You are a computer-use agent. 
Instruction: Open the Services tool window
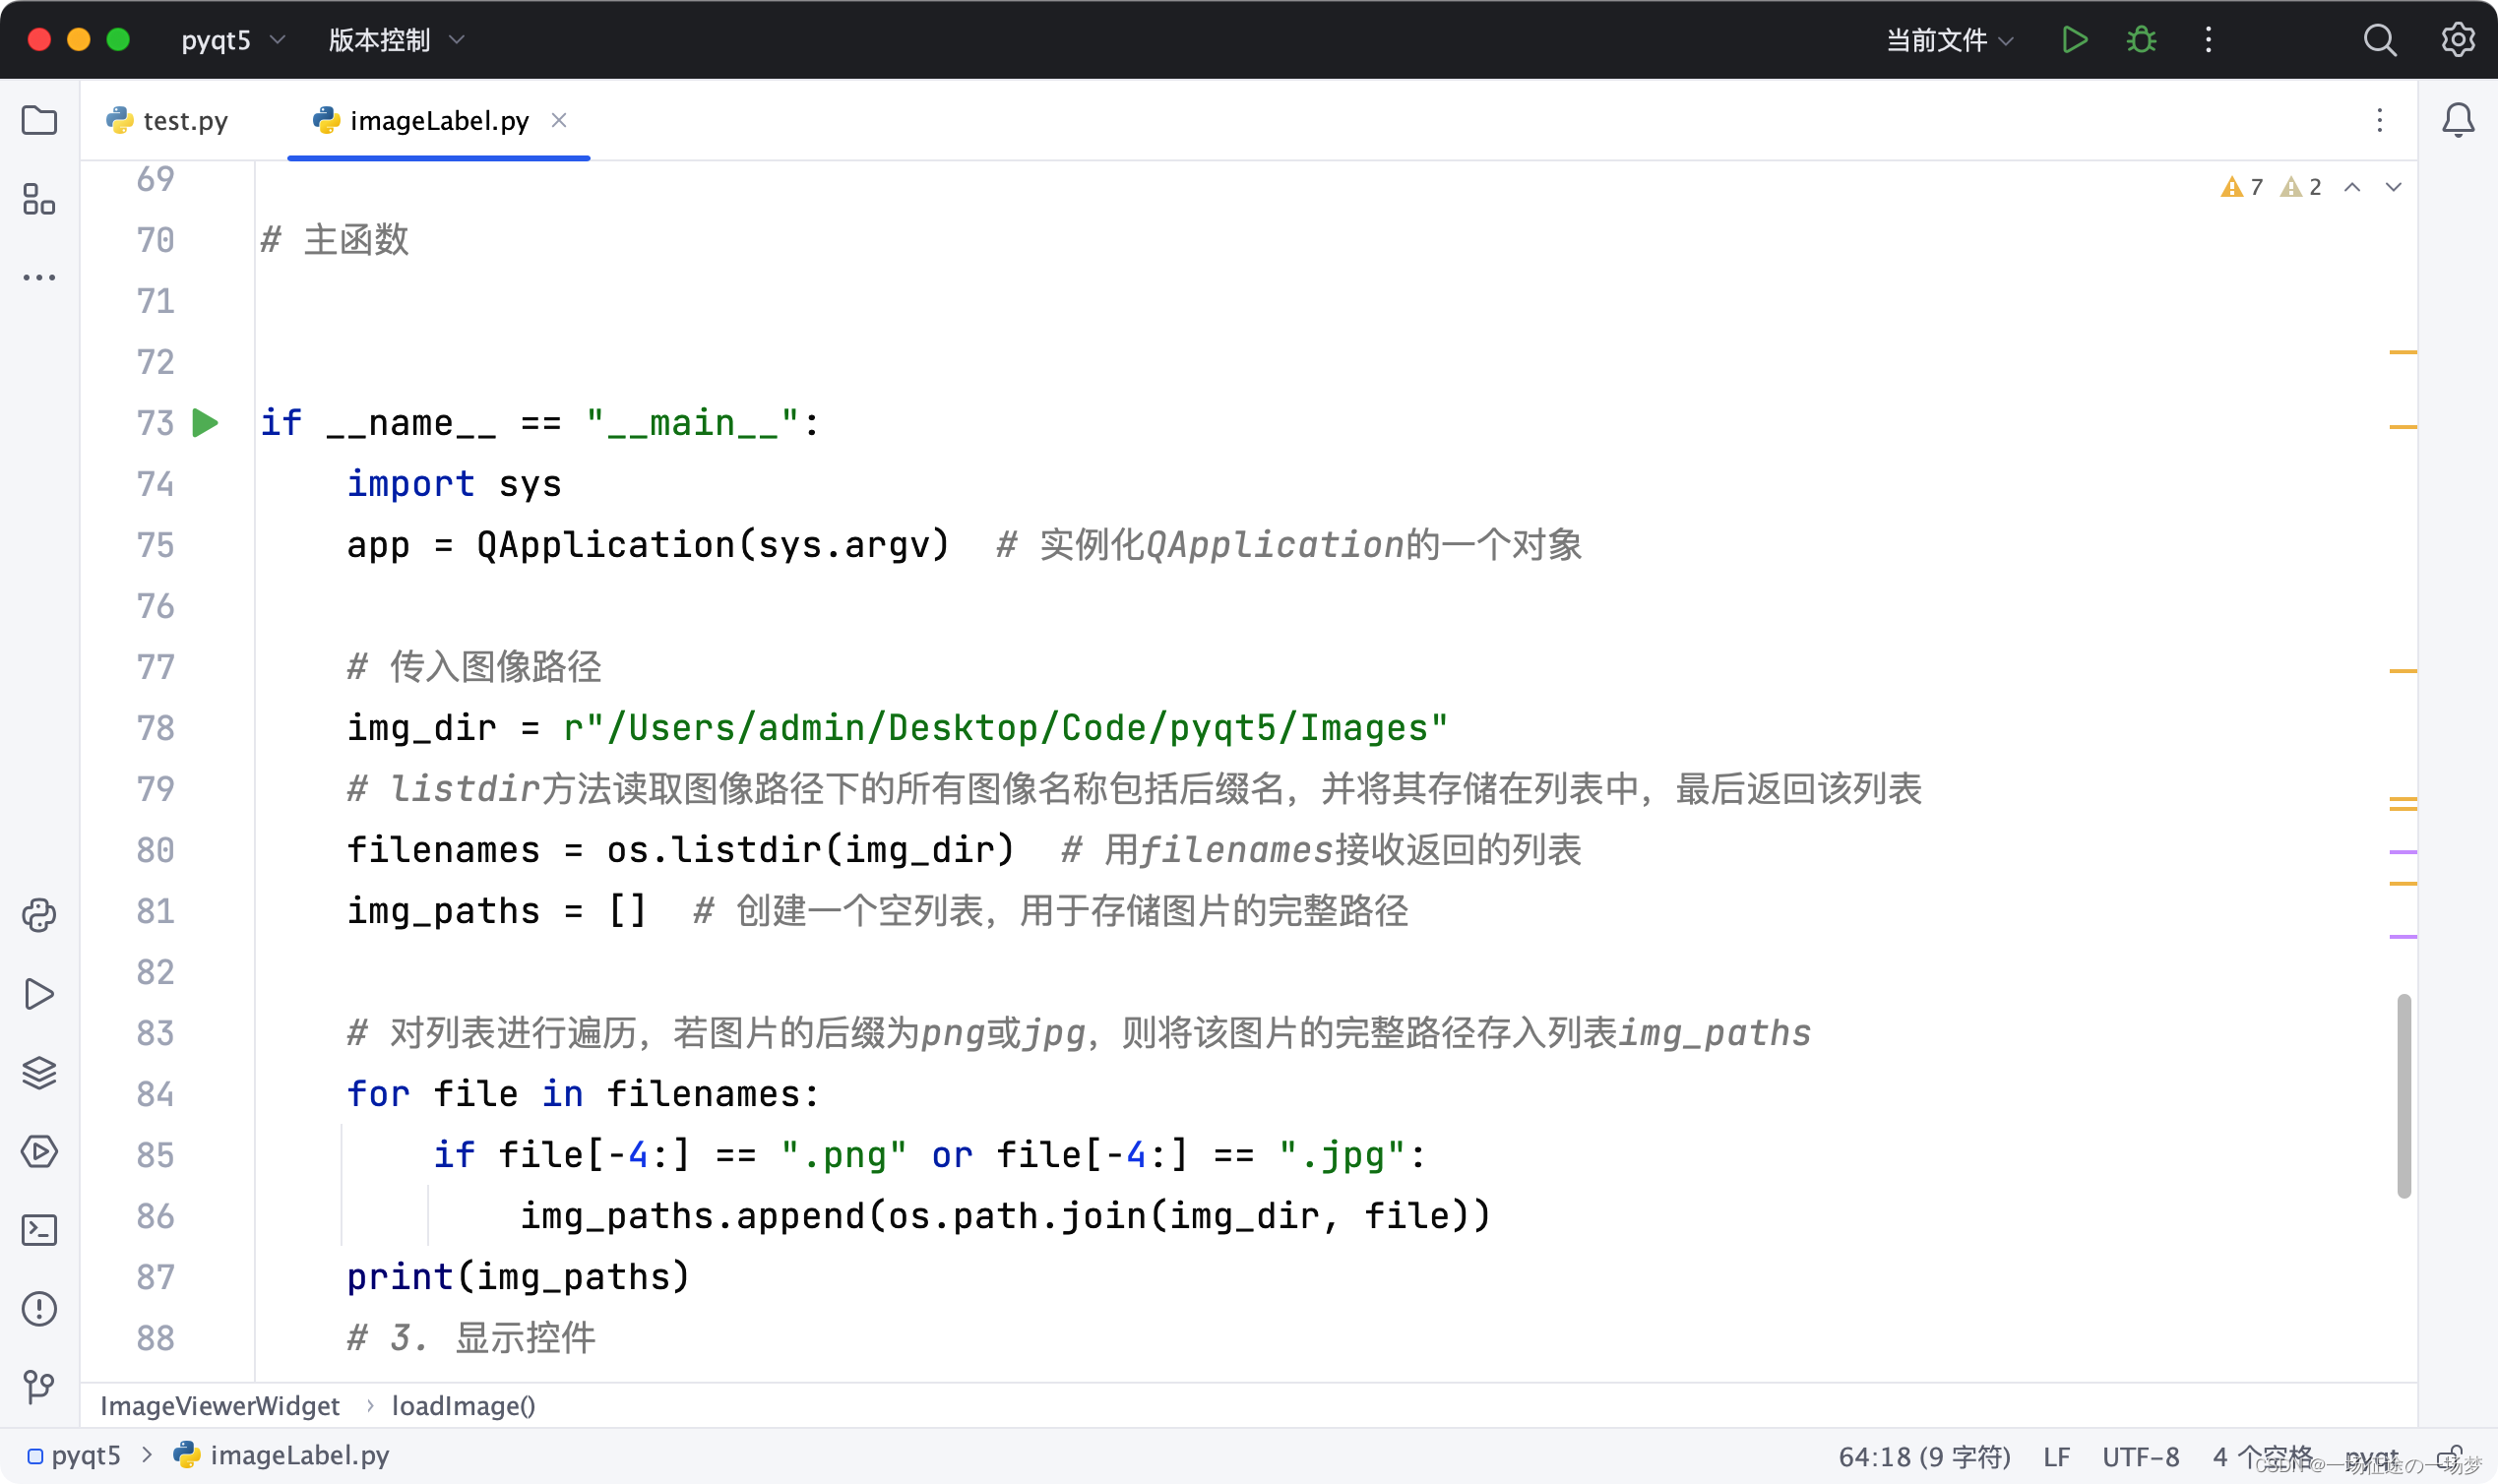(40, 1151)
